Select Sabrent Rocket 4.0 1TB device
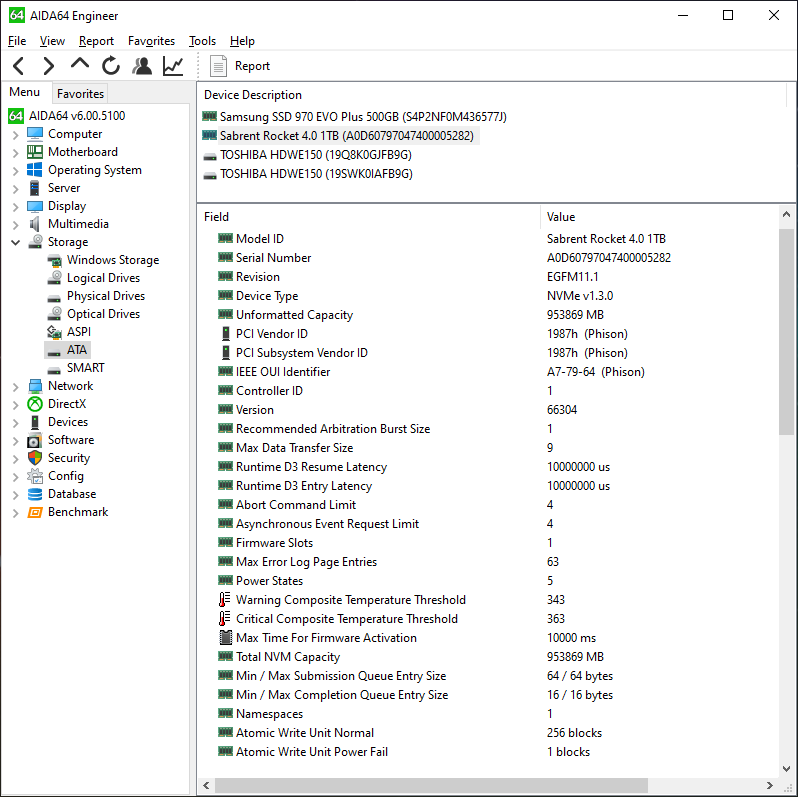This screenshot has width=798, height=797. 347,136
